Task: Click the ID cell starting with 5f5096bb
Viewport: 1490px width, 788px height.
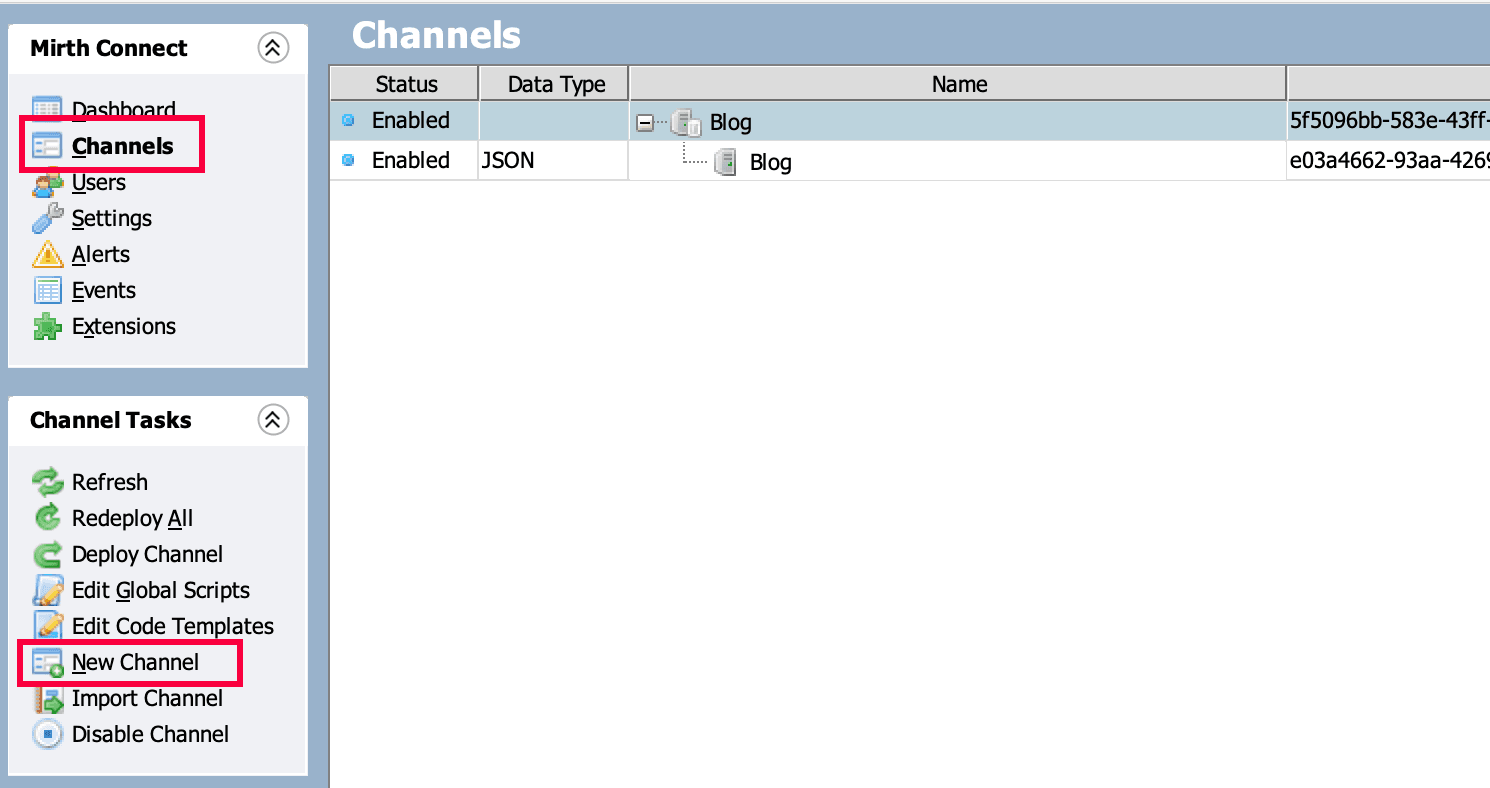Action: click(1389, 122)
